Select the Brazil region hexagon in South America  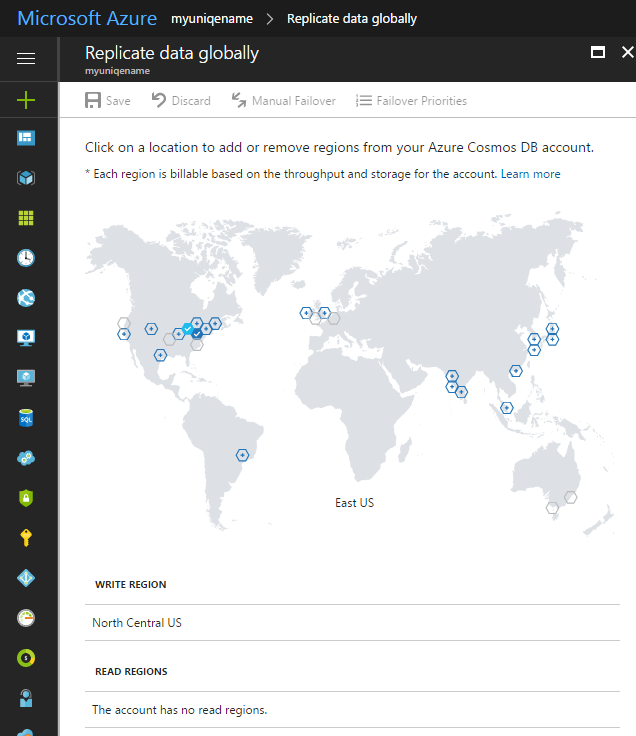tap(242, 455)
